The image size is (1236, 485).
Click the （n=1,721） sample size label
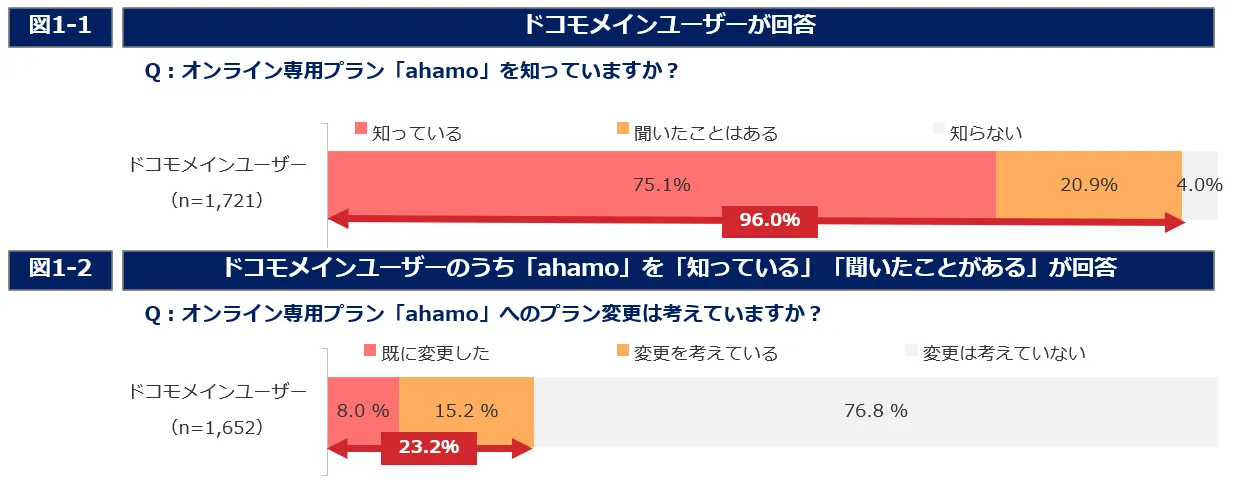pyautogui.click(x=217, y=200)
